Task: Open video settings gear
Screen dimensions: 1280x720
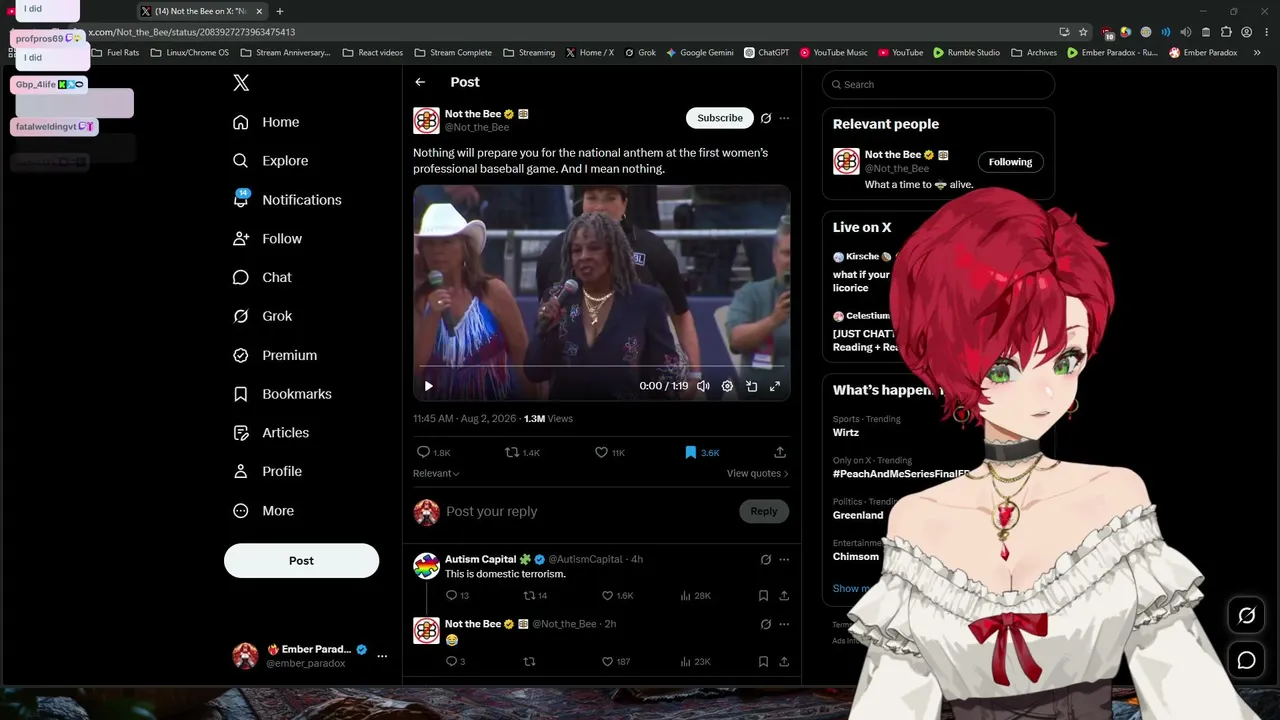Action: click(727, 386)
